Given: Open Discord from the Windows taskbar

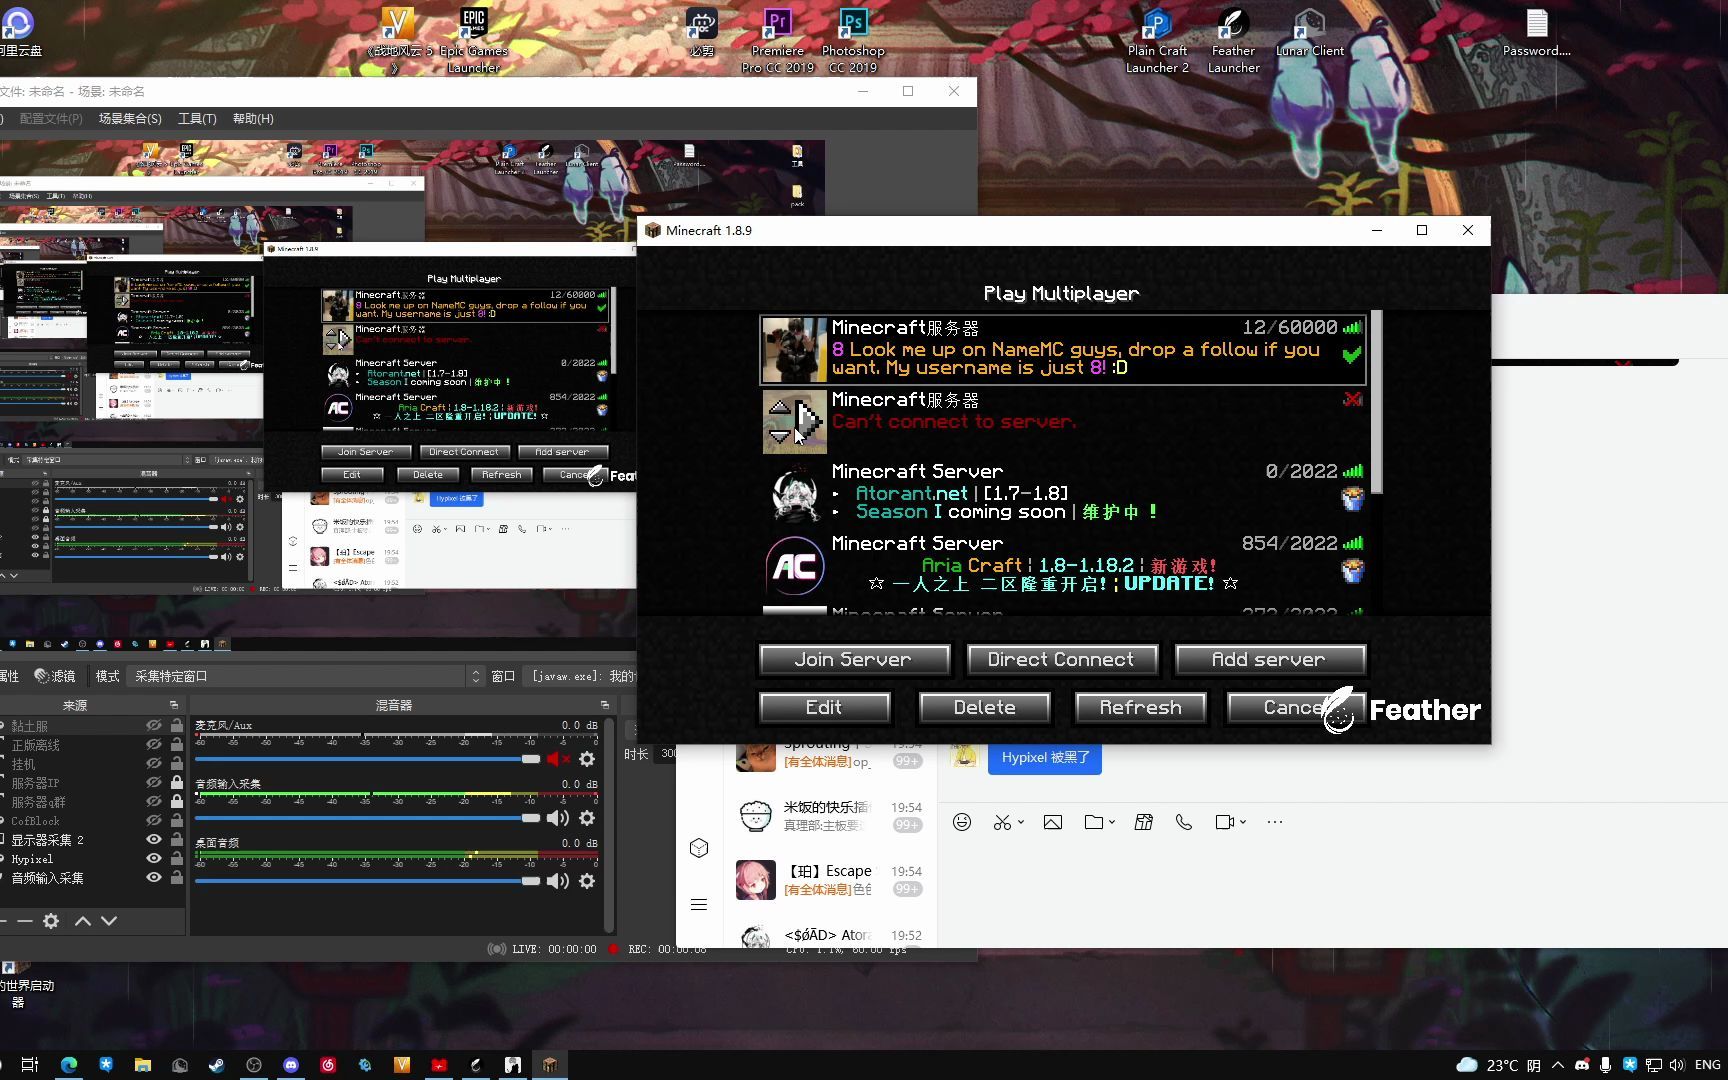Looking at the screenshot, I should click(x=291, y=1065).
